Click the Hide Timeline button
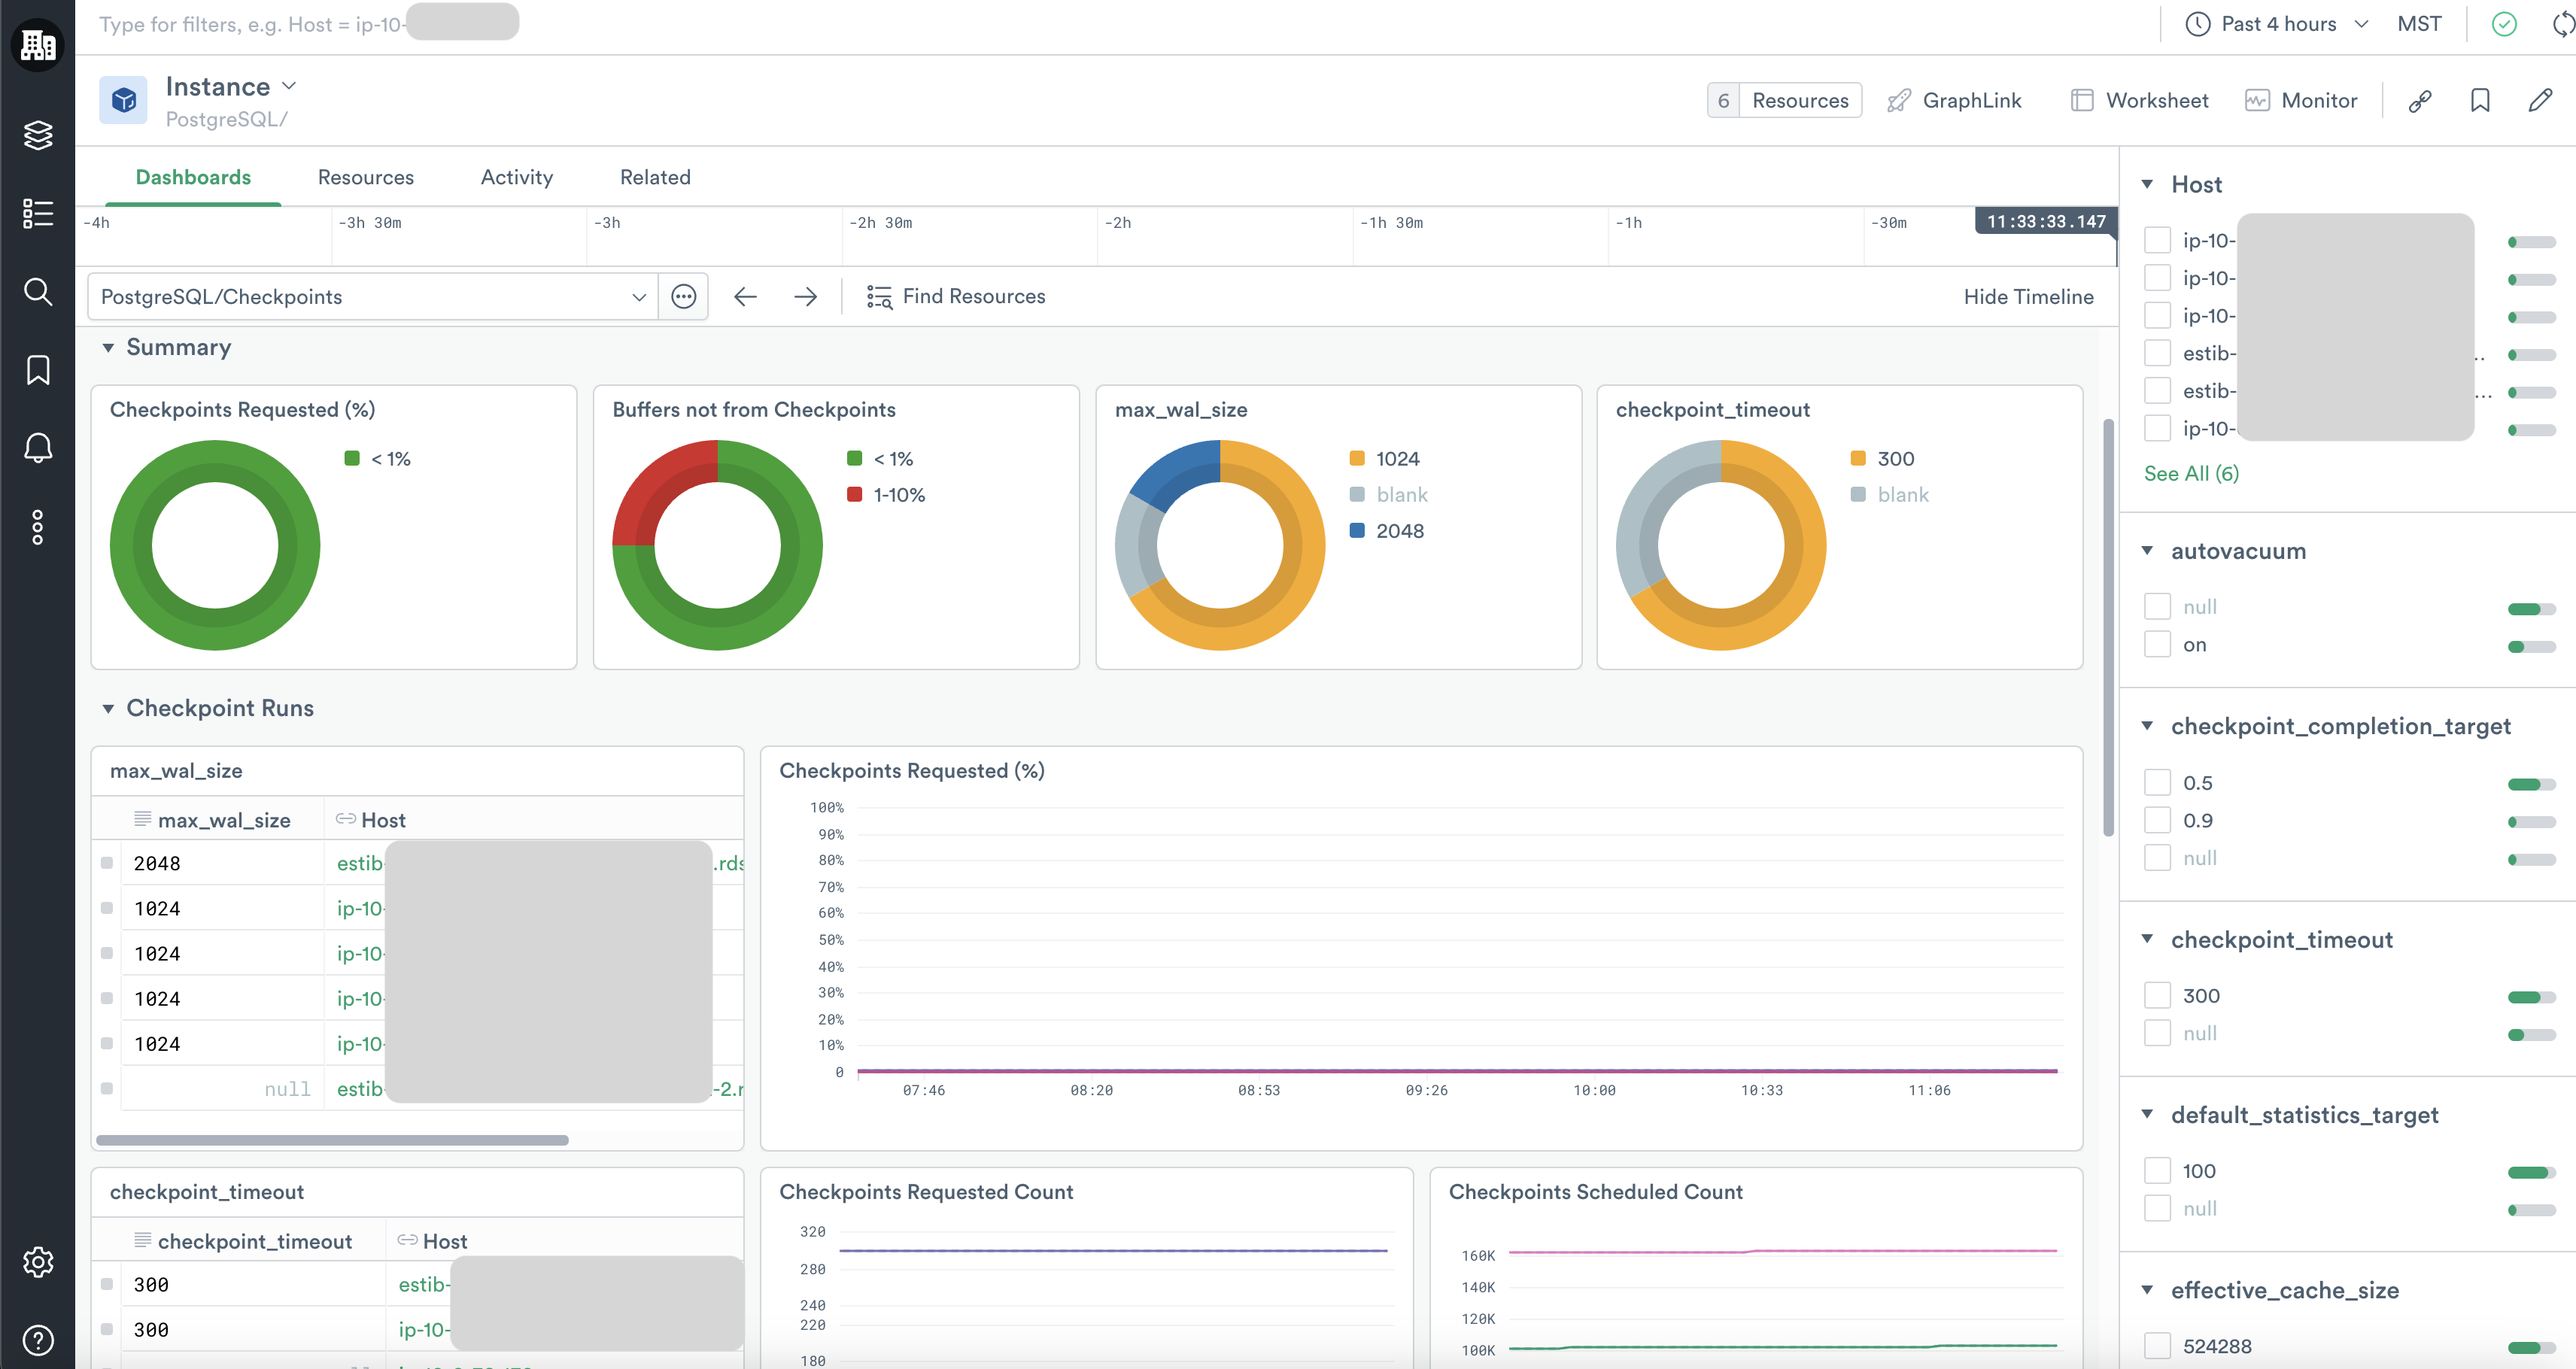Screen dimensions: 2576x1369 click(2027, 297)
